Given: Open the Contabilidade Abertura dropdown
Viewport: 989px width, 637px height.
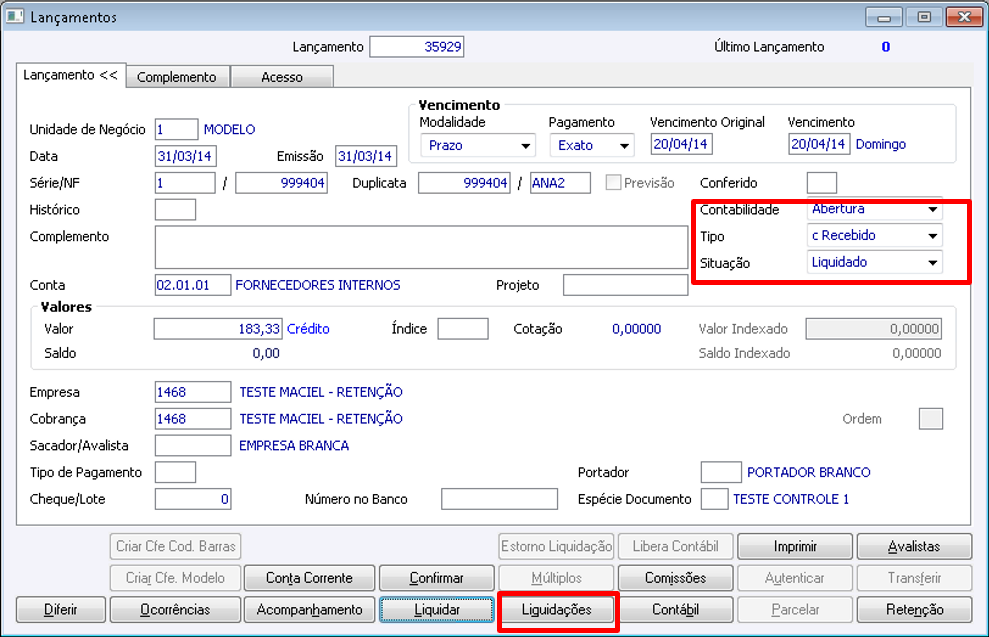Looking at the screenshot, I should [874, 209].
